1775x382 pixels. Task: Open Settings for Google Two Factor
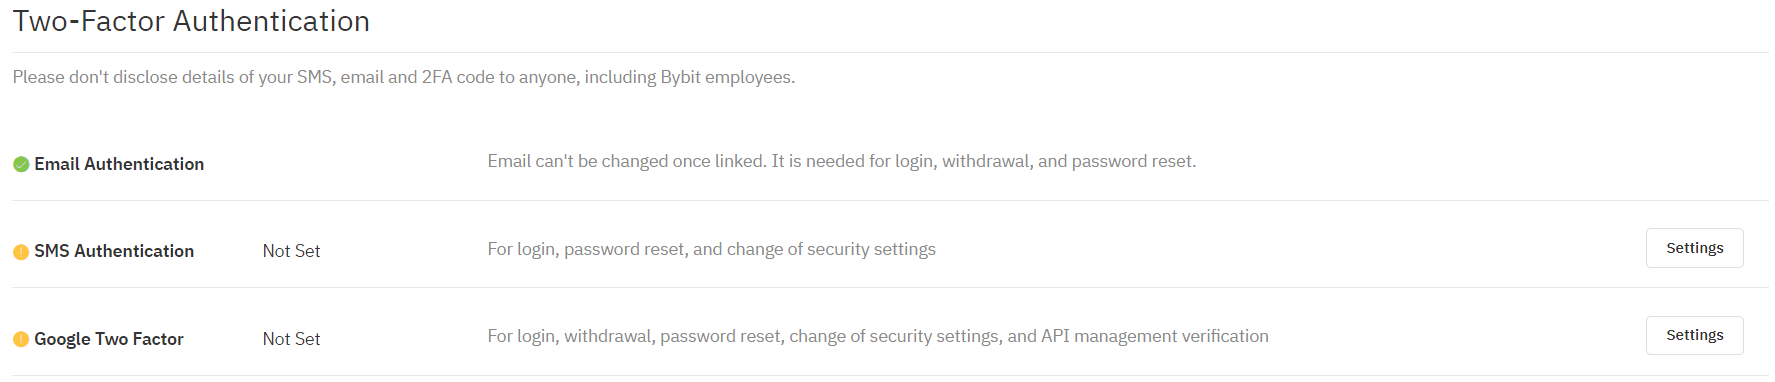pos(1694,335)
